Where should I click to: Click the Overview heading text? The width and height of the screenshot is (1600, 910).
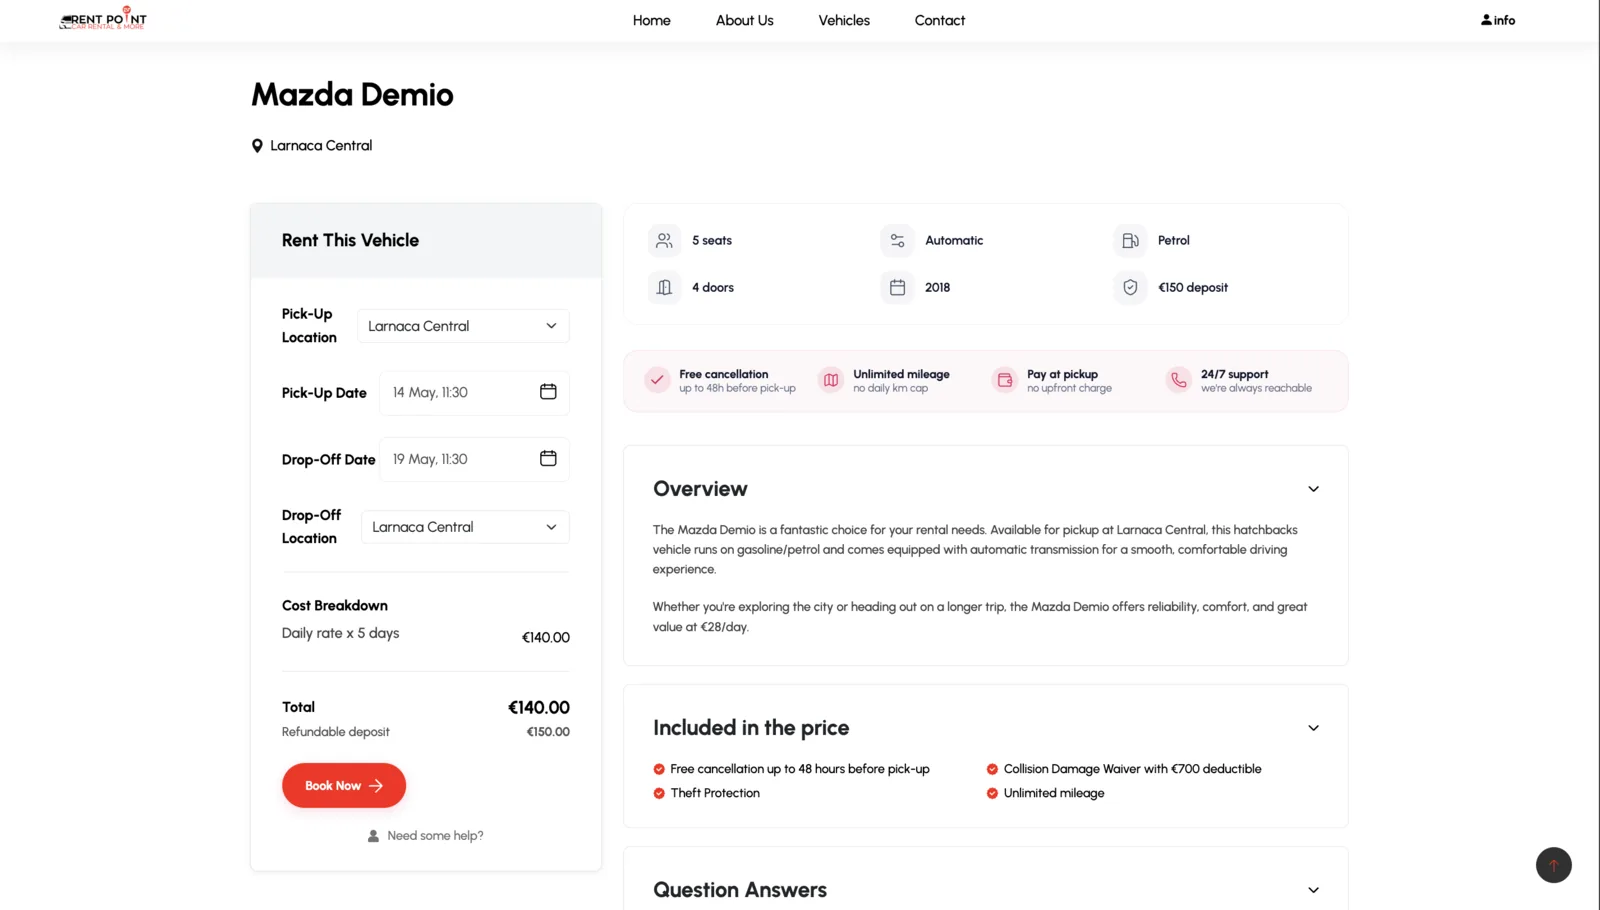(x=700, y=489)
